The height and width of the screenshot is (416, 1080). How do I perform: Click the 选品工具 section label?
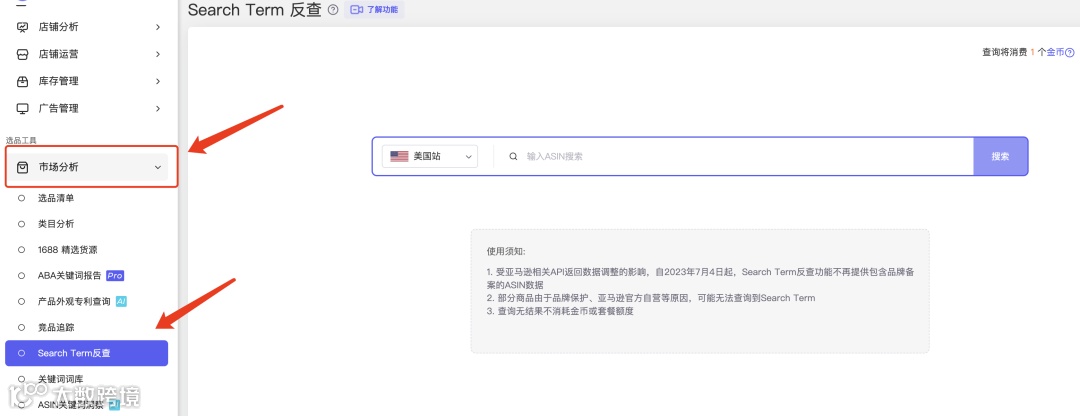[21, 141]
